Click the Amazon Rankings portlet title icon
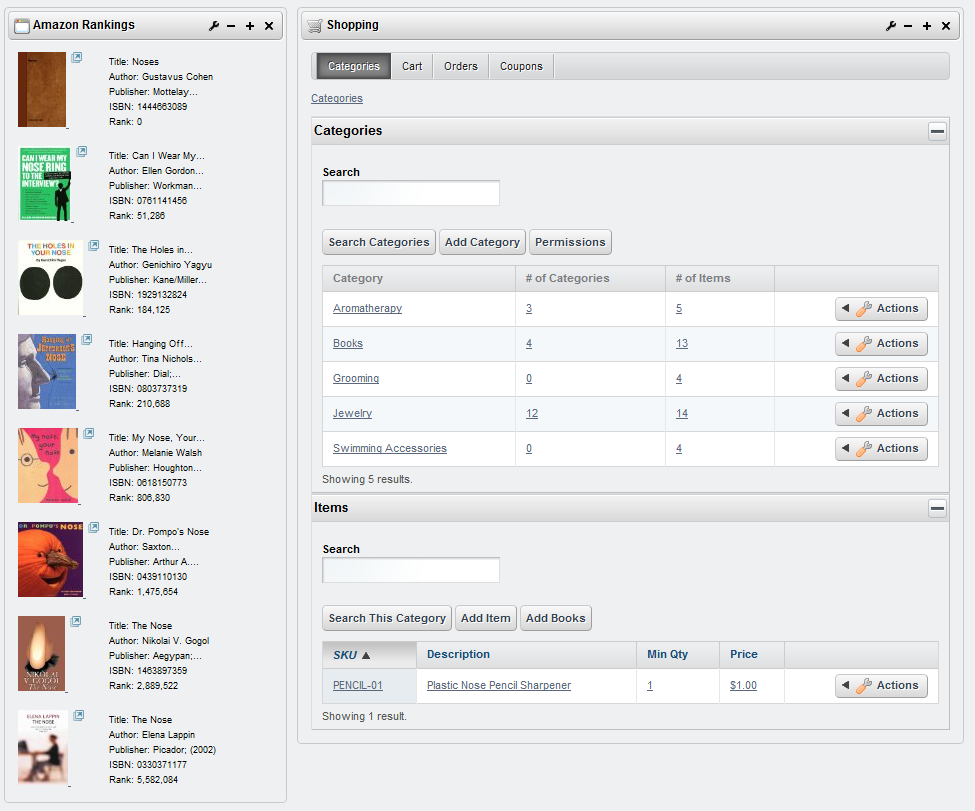 22,25
